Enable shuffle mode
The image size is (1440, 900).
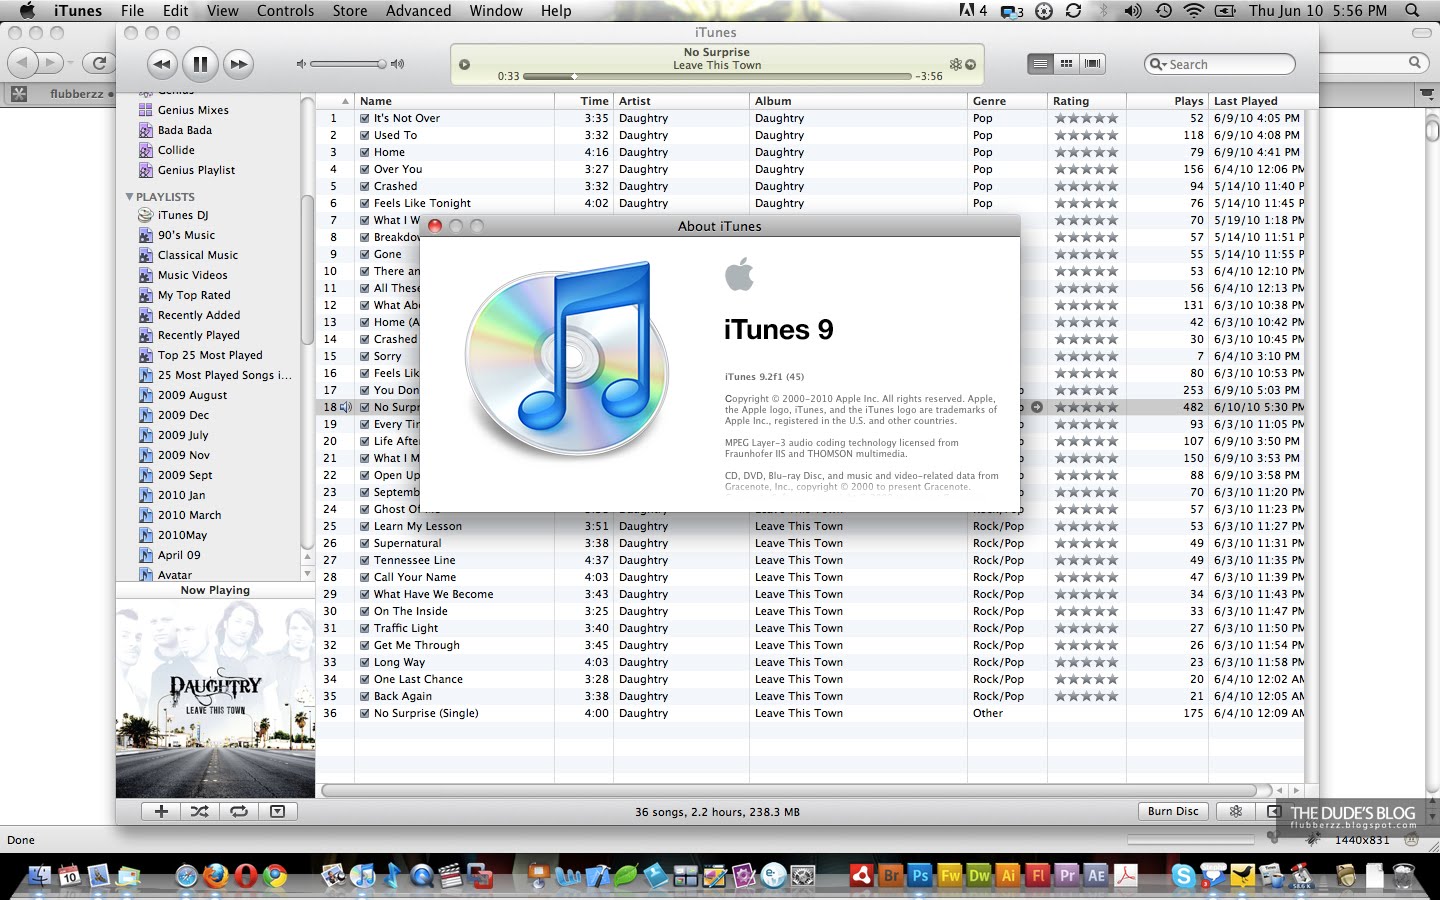tap(199, 811)
